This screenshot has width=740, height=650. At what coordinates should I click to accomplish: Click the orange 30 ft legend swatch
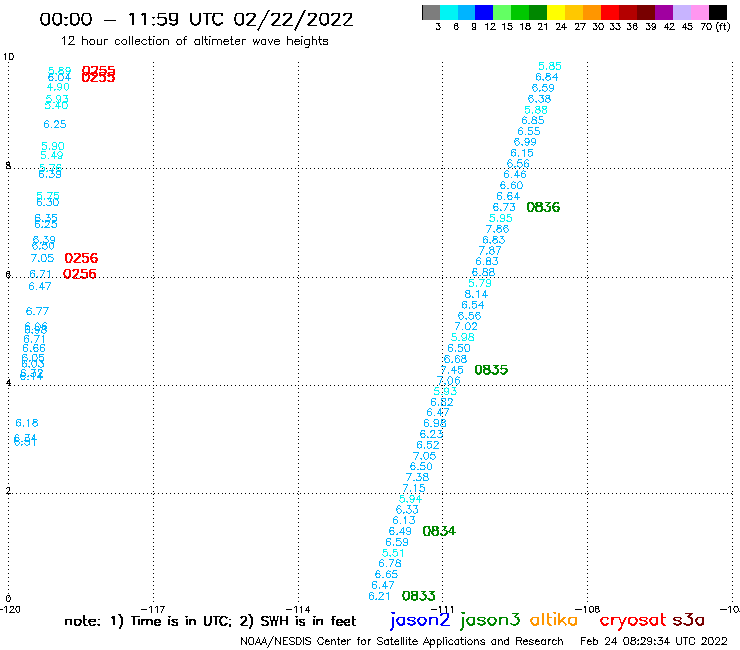pyautogui.click(x=592, y=12)
